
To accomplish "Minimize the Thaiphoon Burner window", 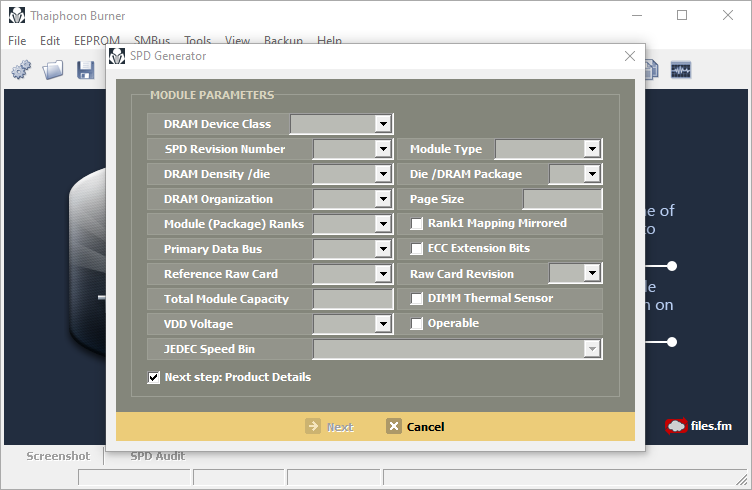I will tap(637, 15).
